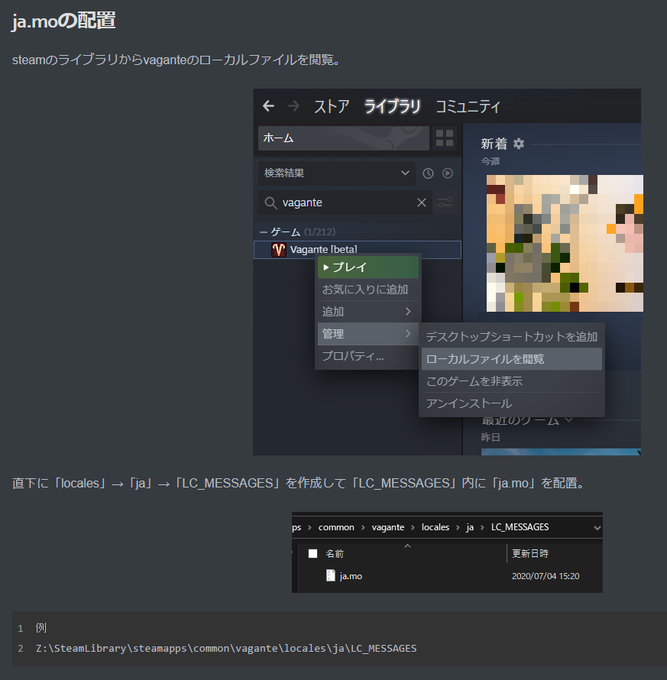Select デスクトップショートカットを追加
The height and width of the screenshot is (680, 667).
tap(512, 337)
